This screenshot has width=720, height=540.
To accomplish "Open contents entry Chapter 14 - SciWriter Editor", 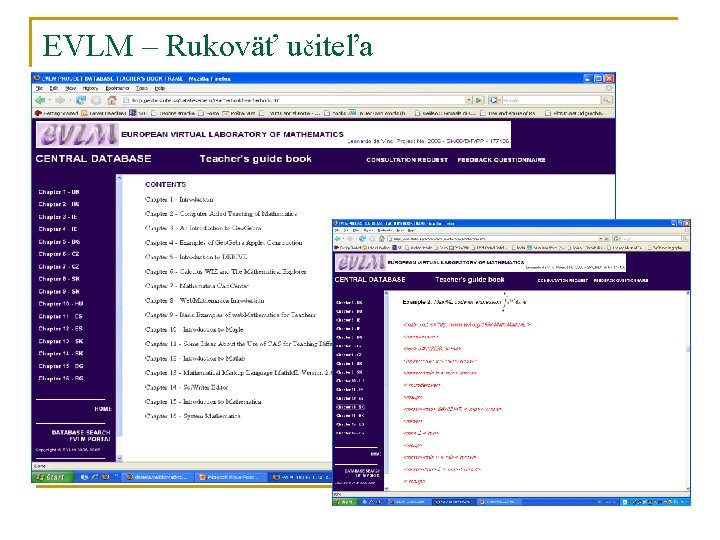I will [186, 387].
